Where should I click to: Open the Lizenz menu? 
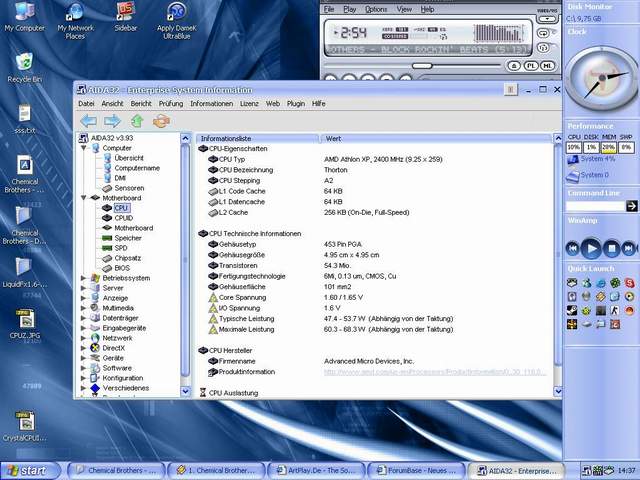pyautogui.click(x=249, y=104)
